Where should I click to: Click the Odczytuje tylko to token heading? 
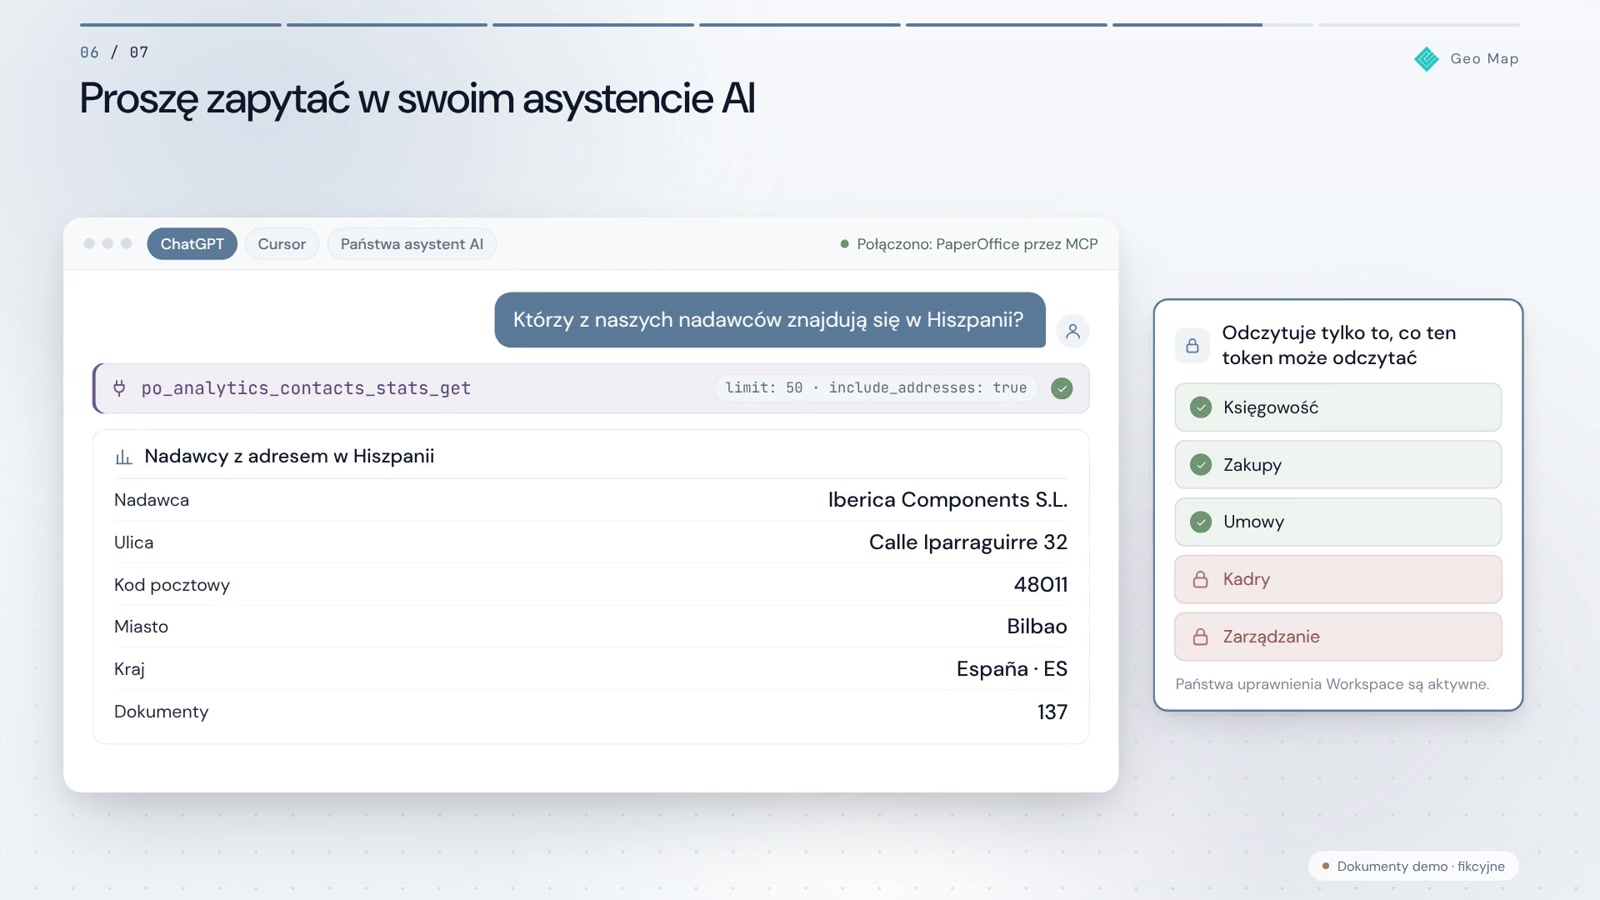[1339, 345]
